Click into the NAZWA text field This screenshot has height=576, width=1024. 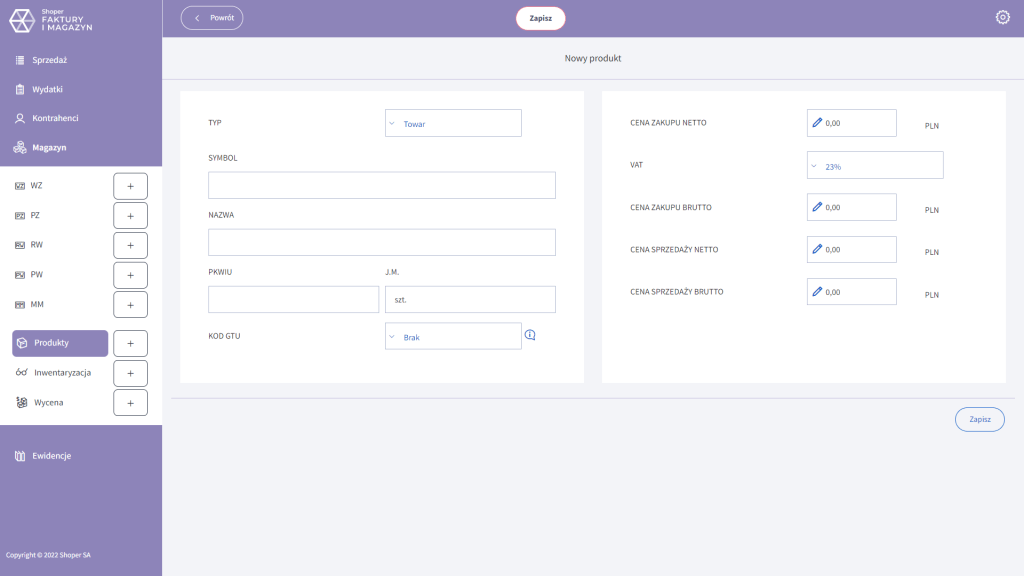tap(381, 242)
